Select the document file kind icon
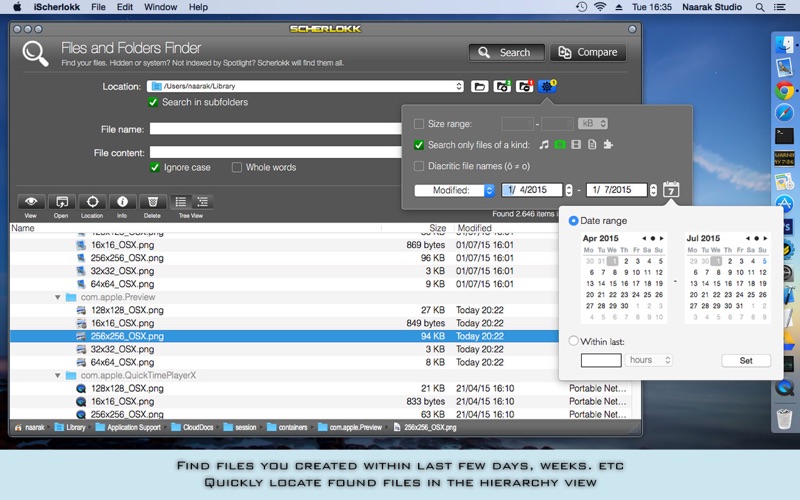The image size is (800, 500). pyautogui.click(x=592, y=145)
